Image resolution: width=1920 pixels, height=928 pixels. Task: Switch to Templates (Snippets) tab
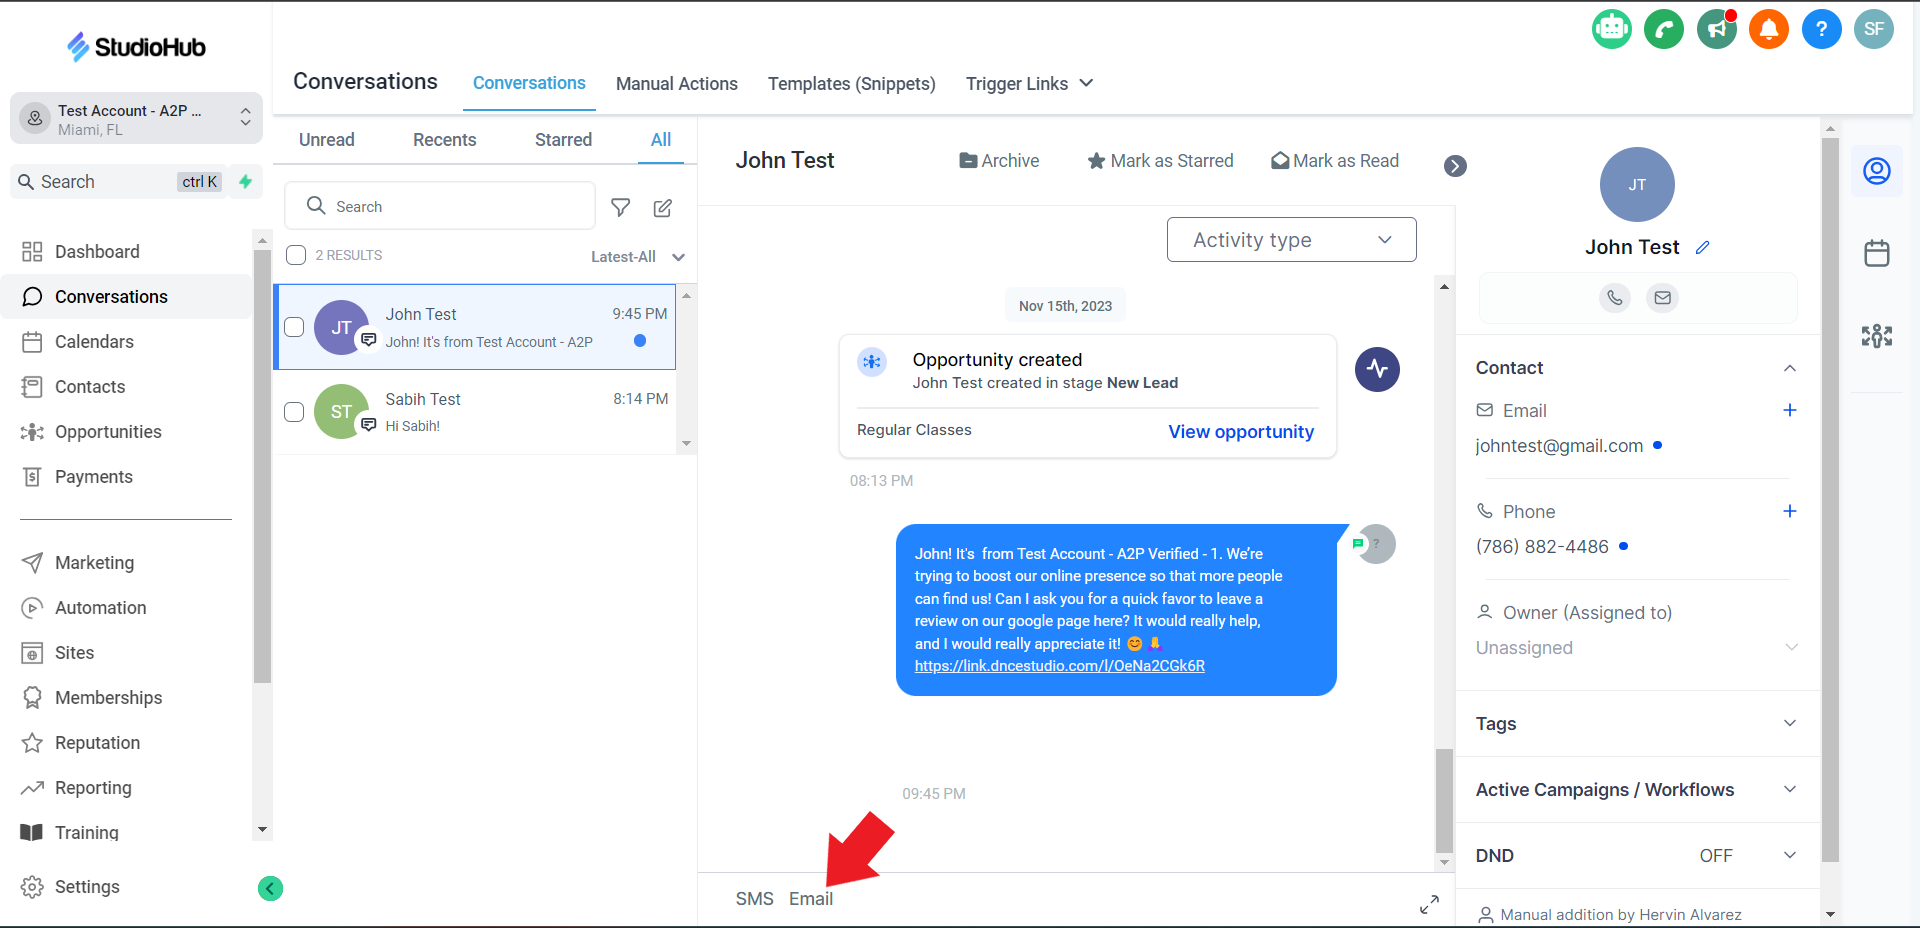pyautogui.click(x=852, y=84)
